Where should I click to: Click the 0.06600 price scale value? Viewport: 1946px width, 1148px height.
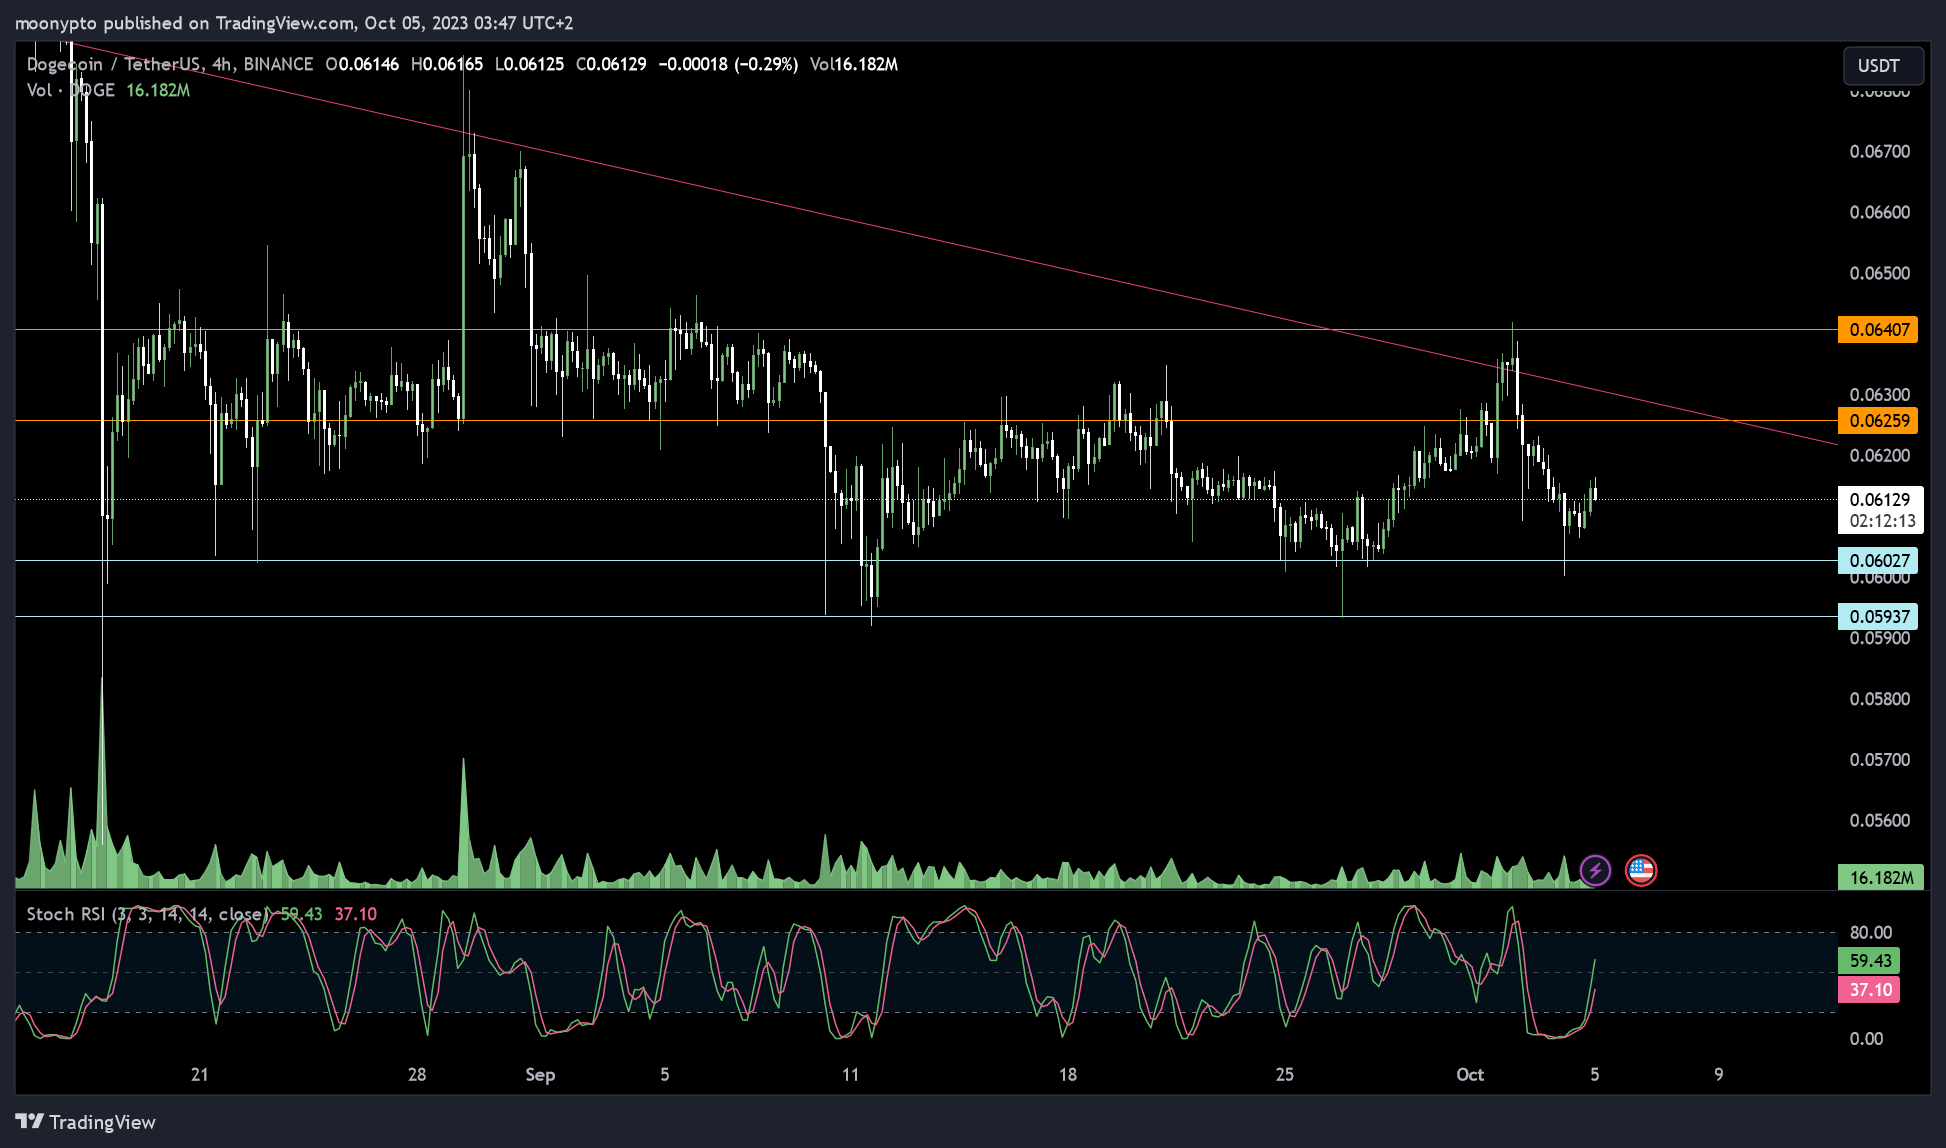tap(1880, 213)
